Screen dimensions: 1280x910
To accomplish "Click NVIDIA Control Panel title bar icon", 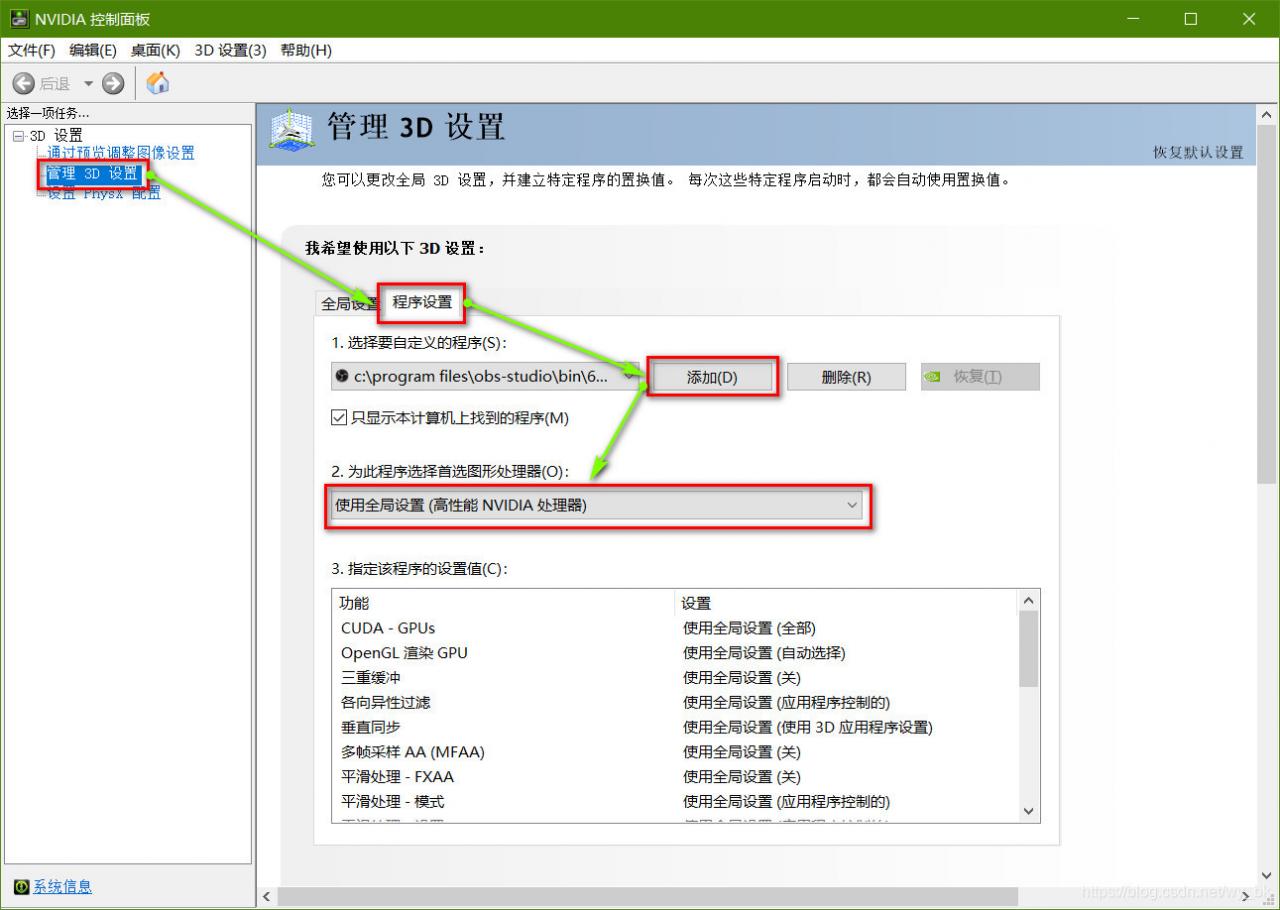I will (19, 19).
